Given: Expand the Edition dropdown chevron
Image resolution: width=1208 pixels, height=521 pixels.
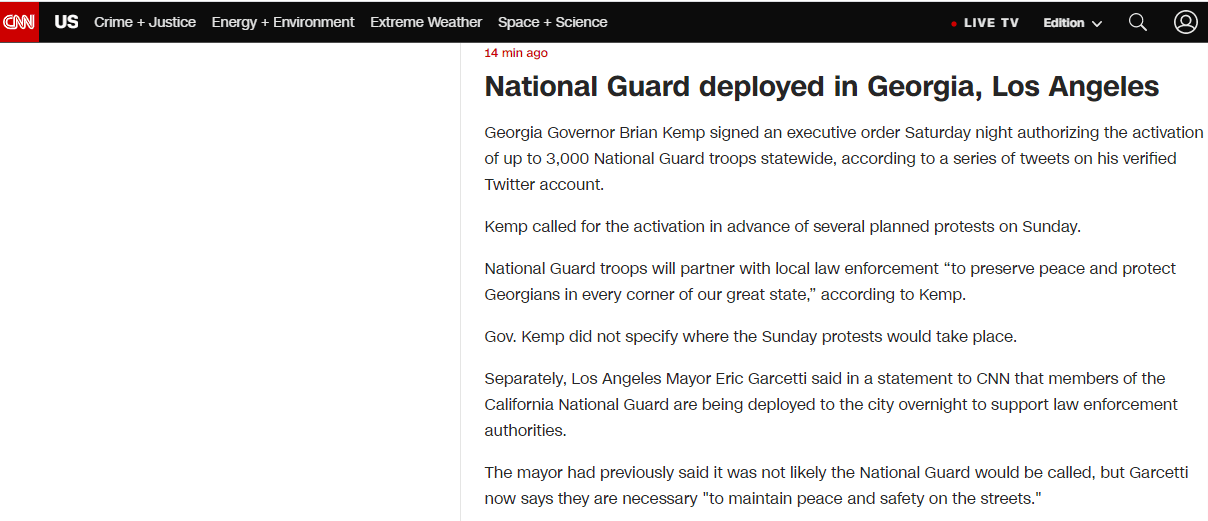Looking at the screenshot, I should (x=1097, y=24).
